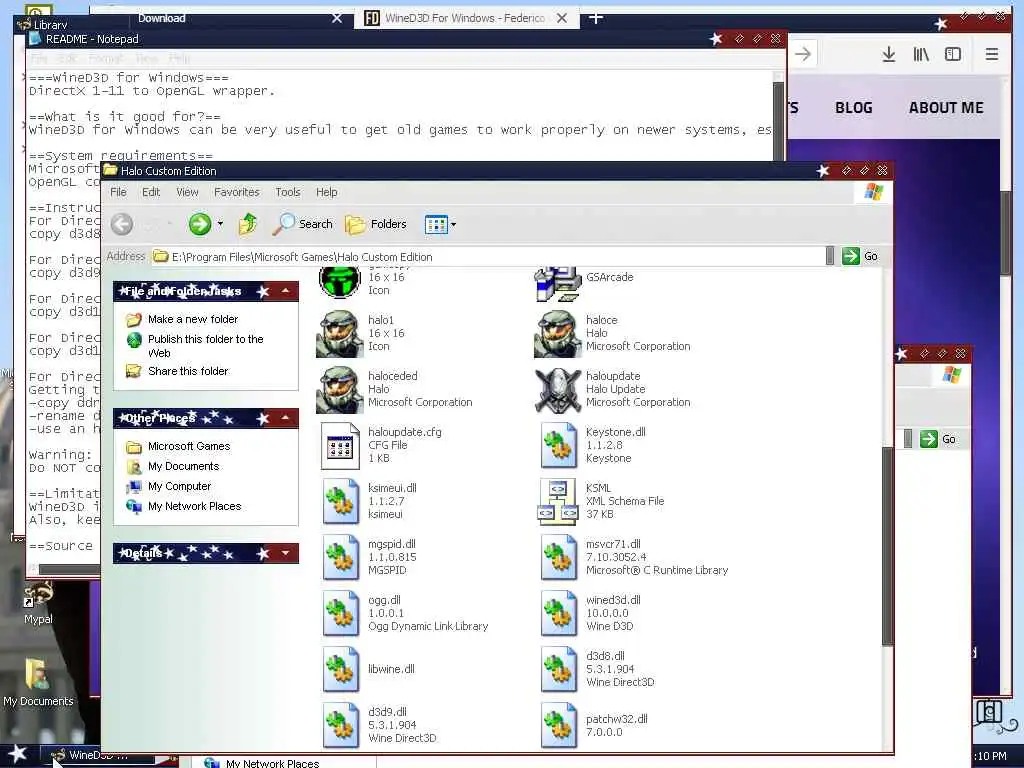Go to Microsoft Games folder link
The image size is (1024, 768).
pyautogui.click(x=189, y=446)
